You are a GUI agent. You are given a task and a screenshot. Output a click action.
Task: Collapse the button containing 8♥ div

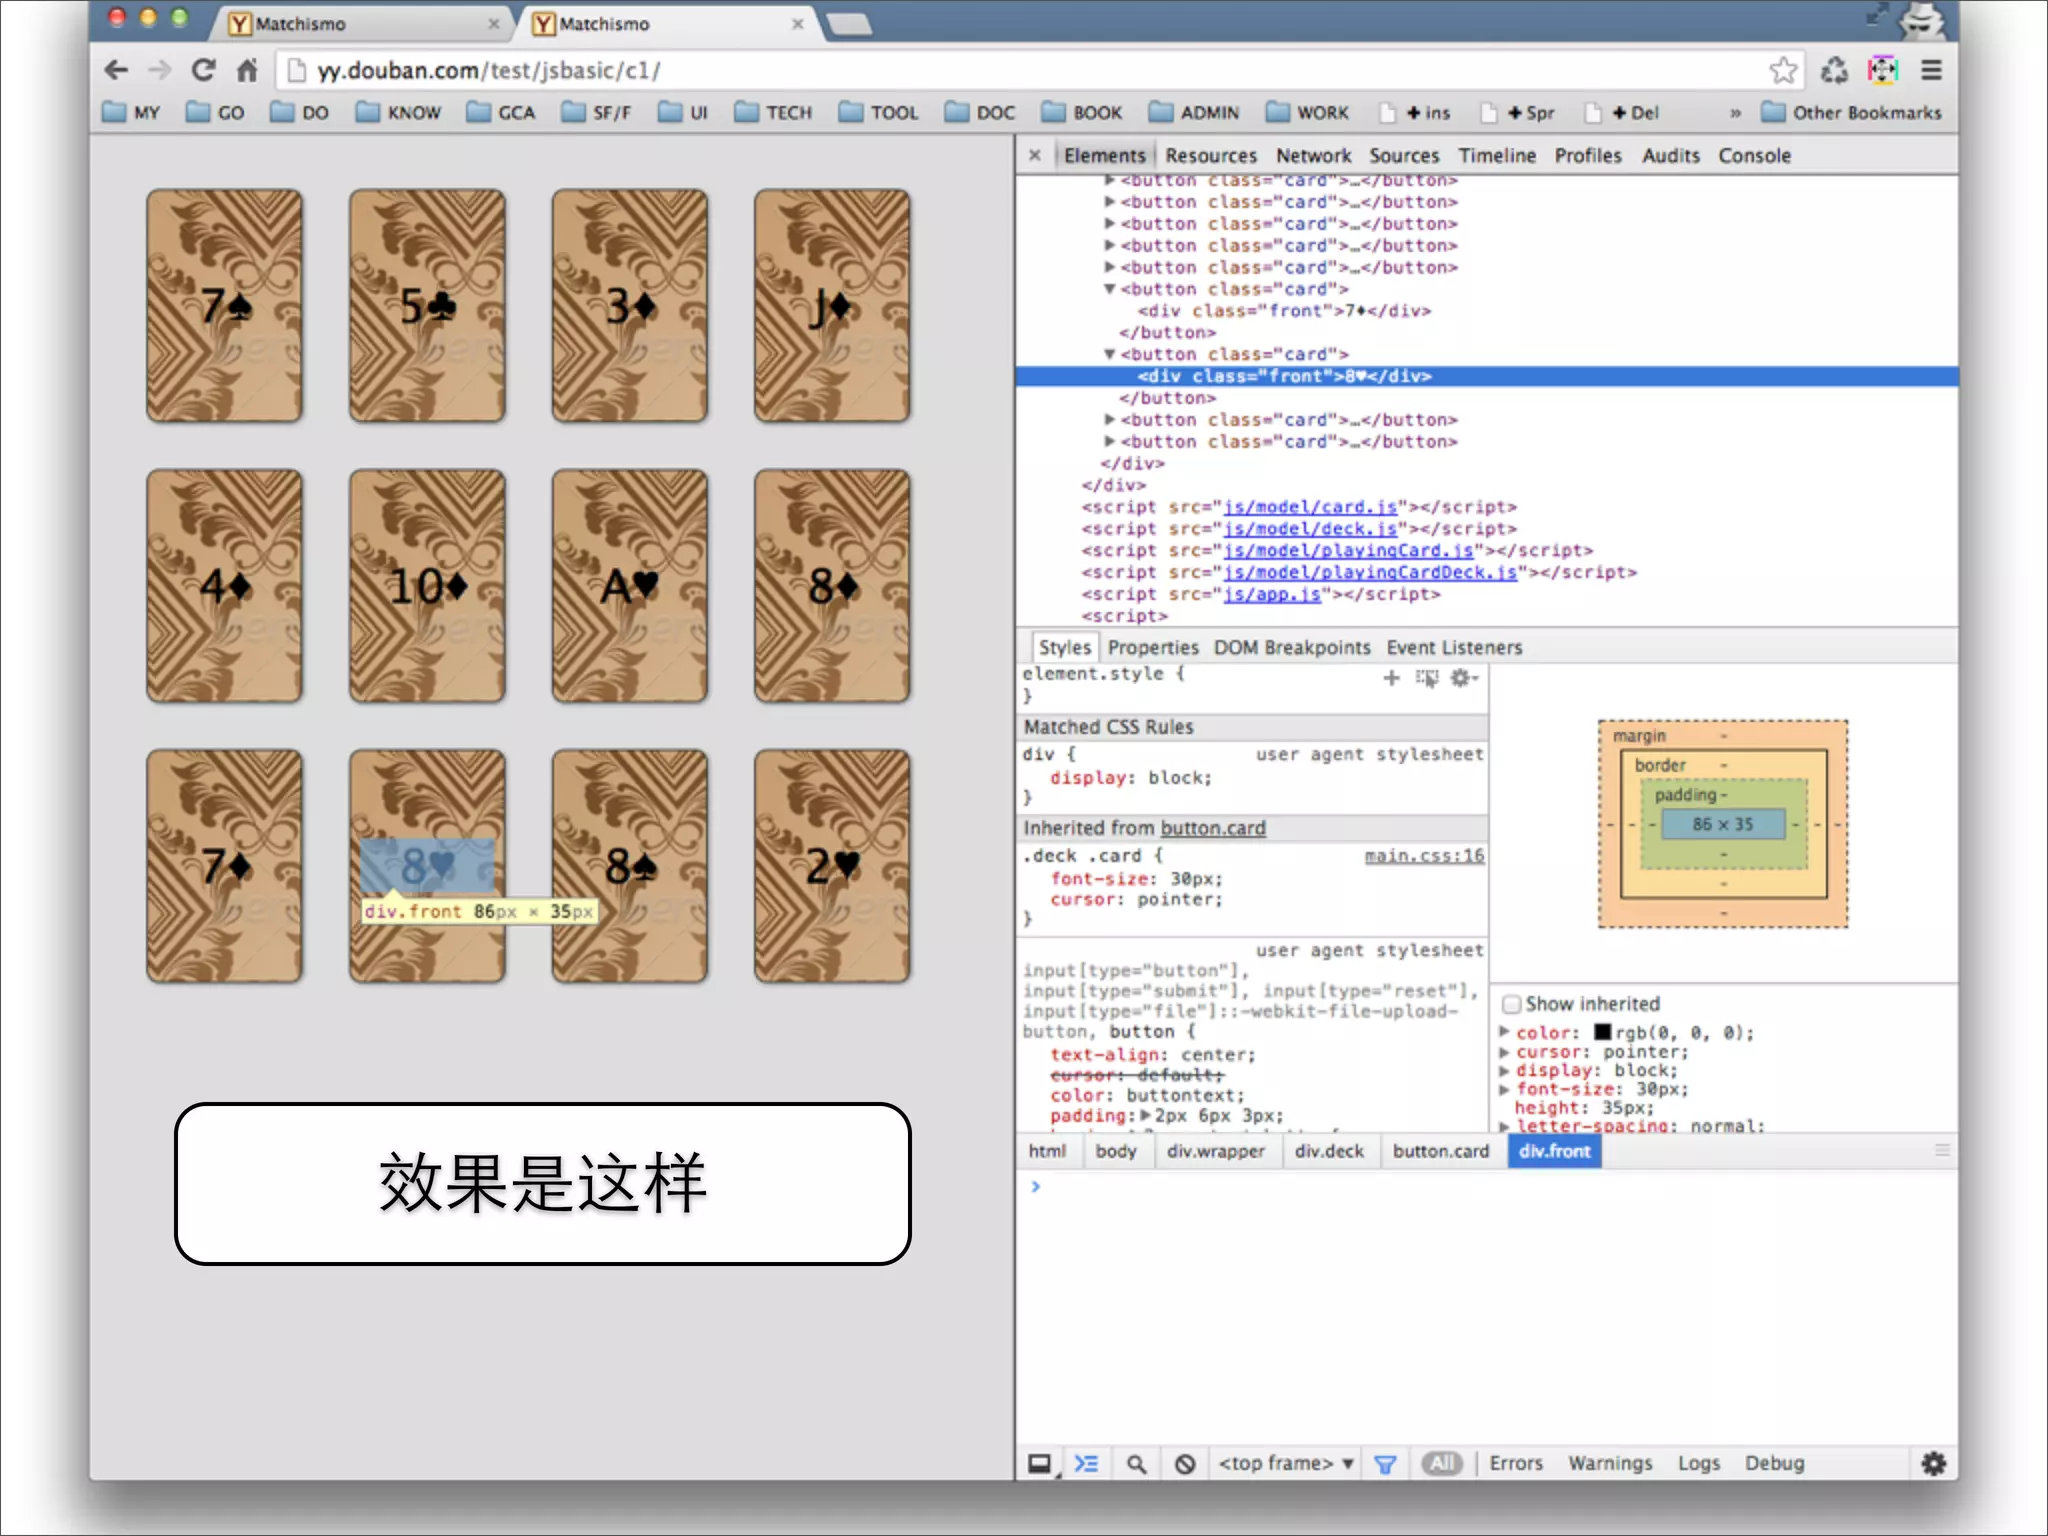(1109, 354)
